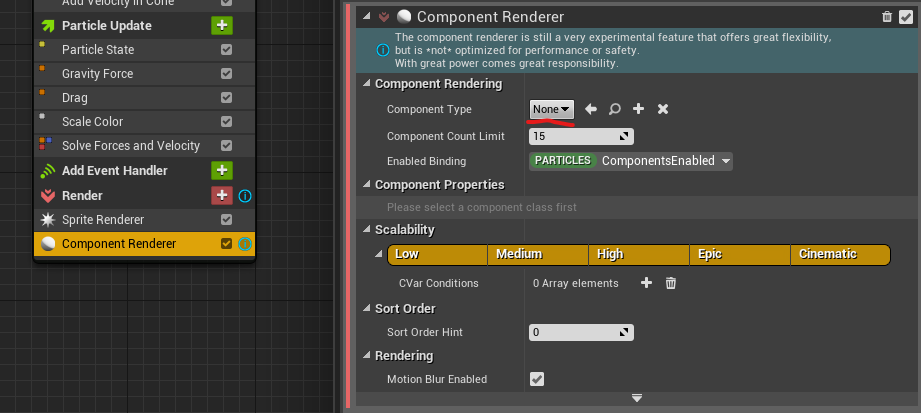
Task: Disable the Drag module checkbox
Action: 226,98
